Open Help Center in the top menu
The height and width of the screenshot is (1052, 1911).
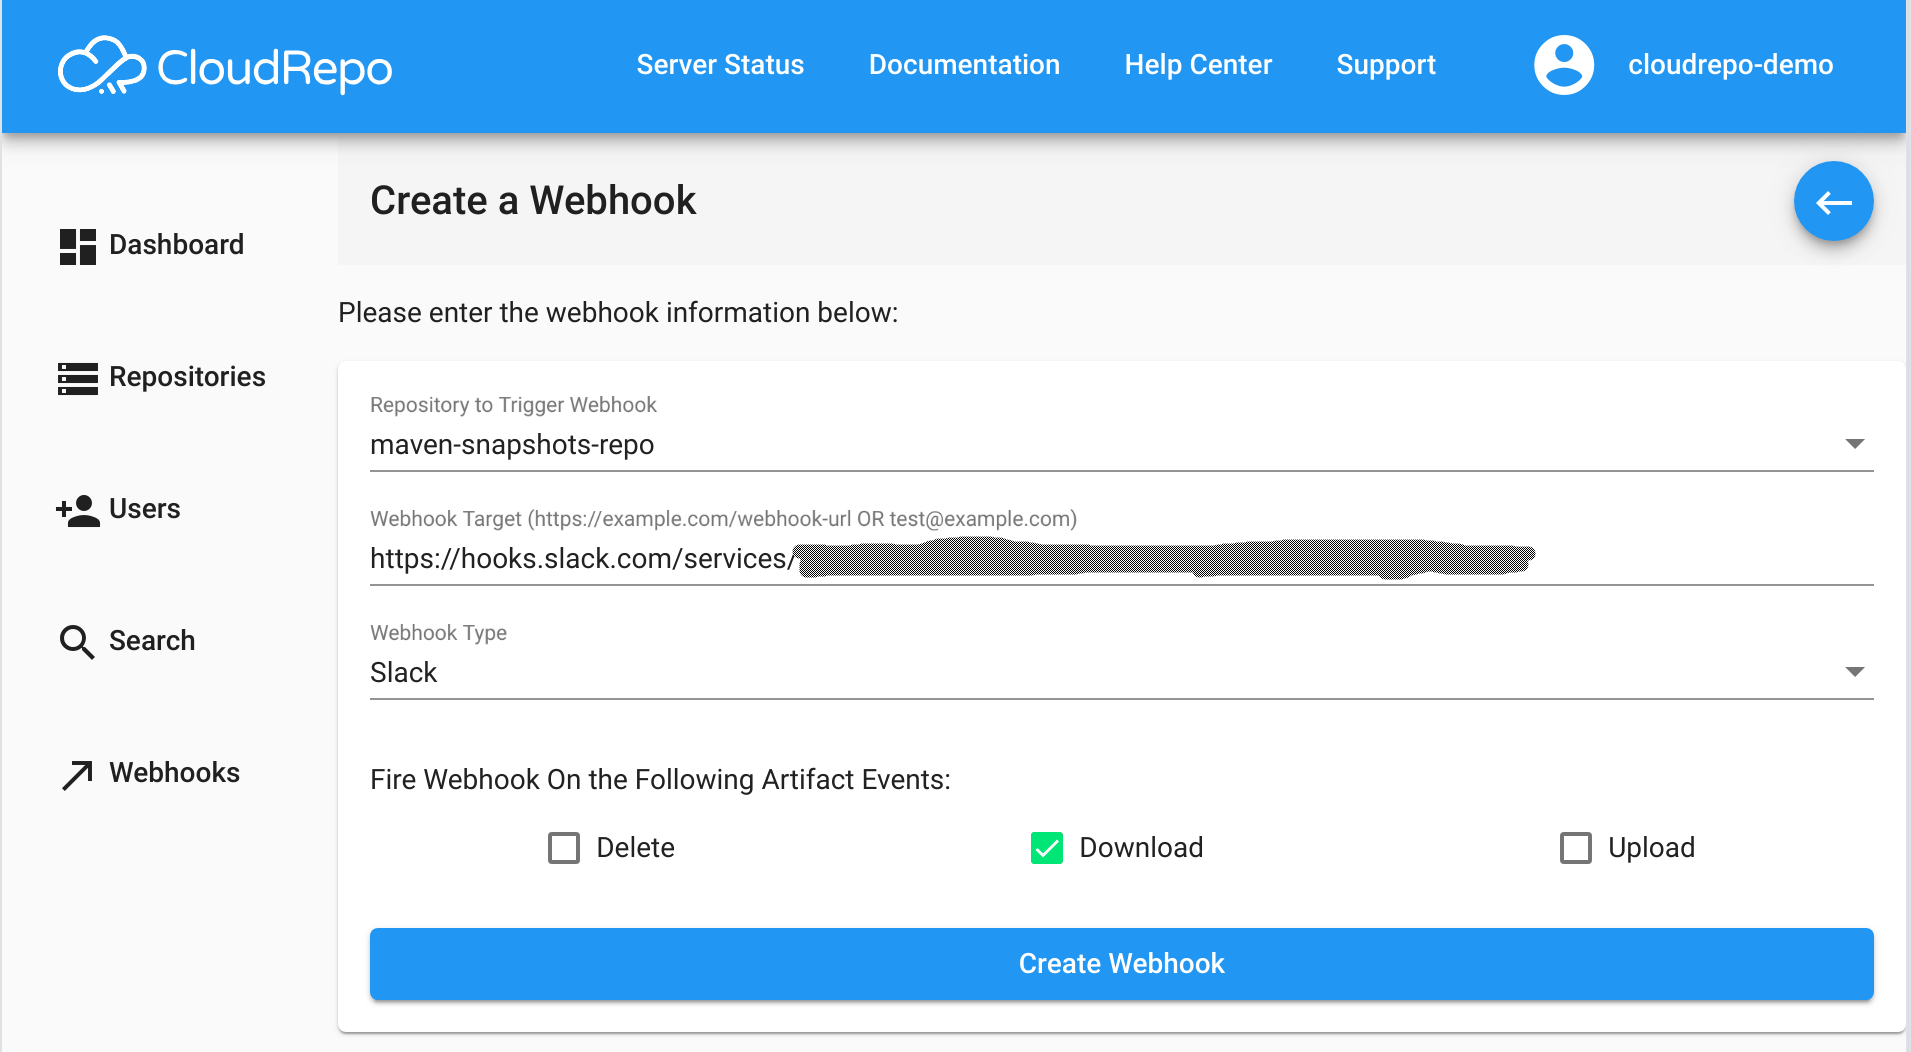pyautogui.click(x=1198, y=65)
